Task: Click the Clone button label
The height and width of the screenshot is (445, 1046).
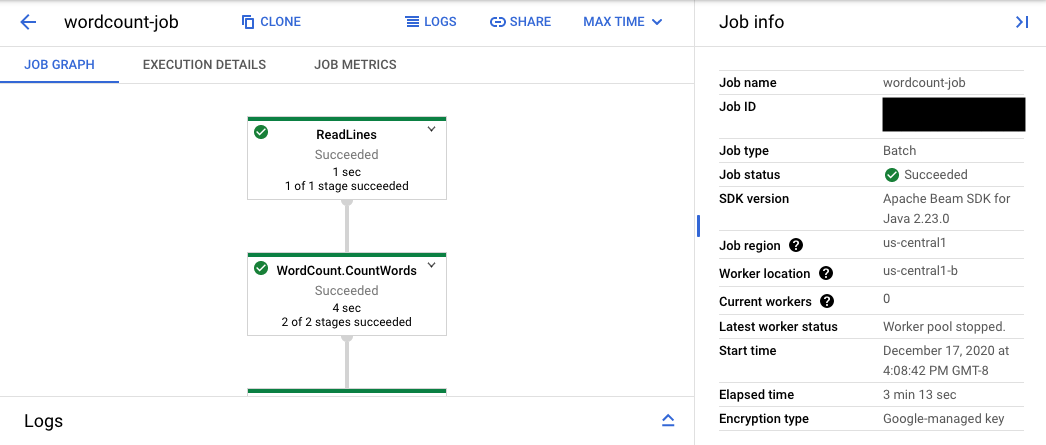Action: coord(281,22)
